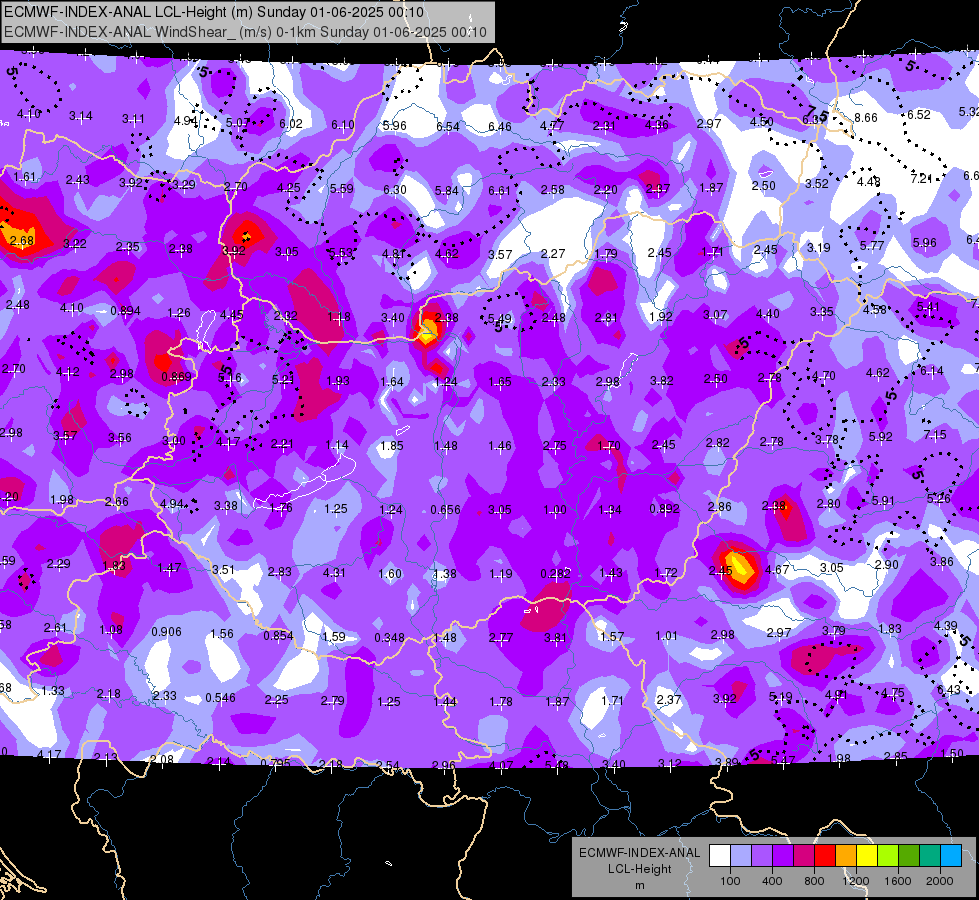Click the legend scale label 100
979x900 pixels.
point(730,881)
